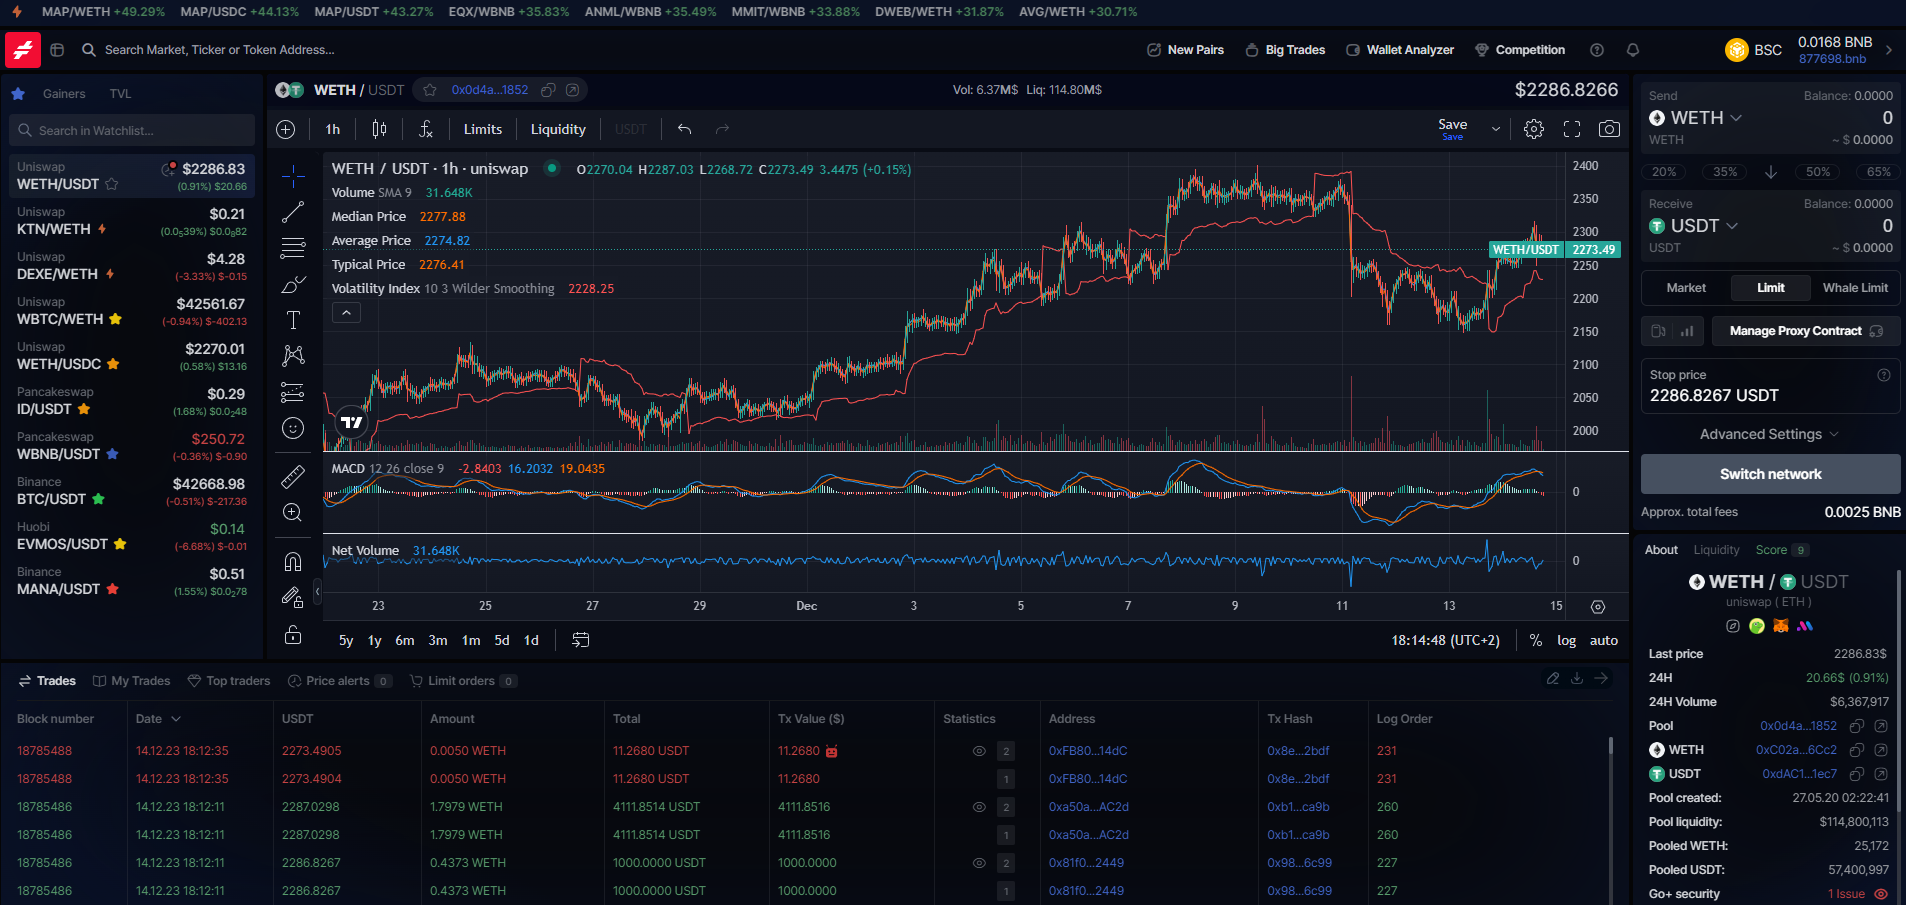Viewport: 1906px width, 905px height.
Task: Select the 50% balance percentage chip
Action: pyautogui.click(x=1817, y=171)
